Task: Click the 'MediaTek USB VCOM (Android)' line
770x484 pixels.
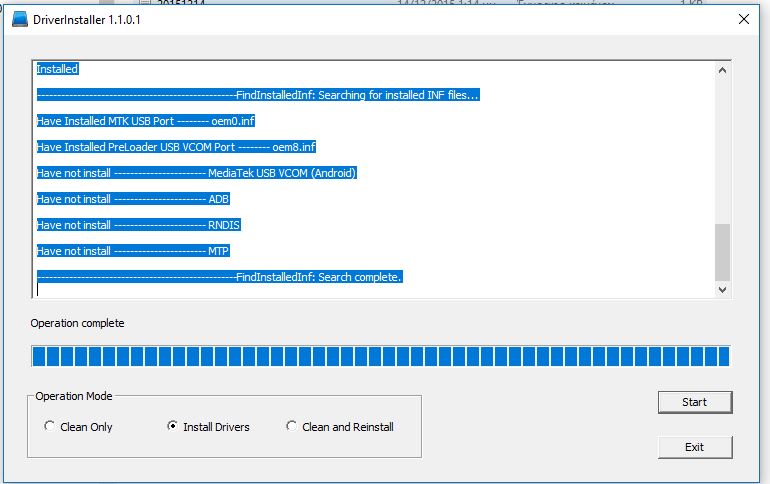Action: 196,173
